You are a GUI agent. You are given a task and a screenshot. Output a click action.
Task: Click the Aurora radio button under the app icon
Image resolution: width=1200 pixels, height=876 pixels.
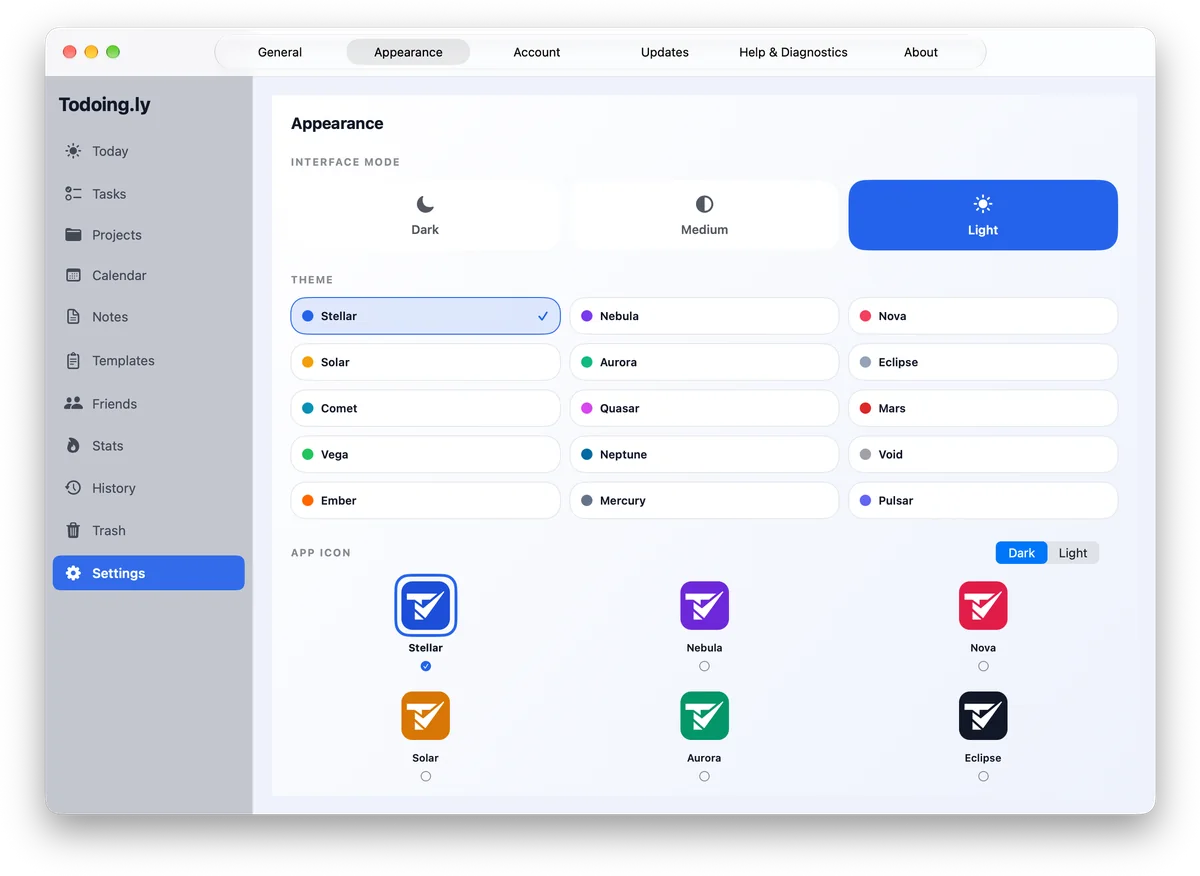pyautogui.click(x=704, y=776)
